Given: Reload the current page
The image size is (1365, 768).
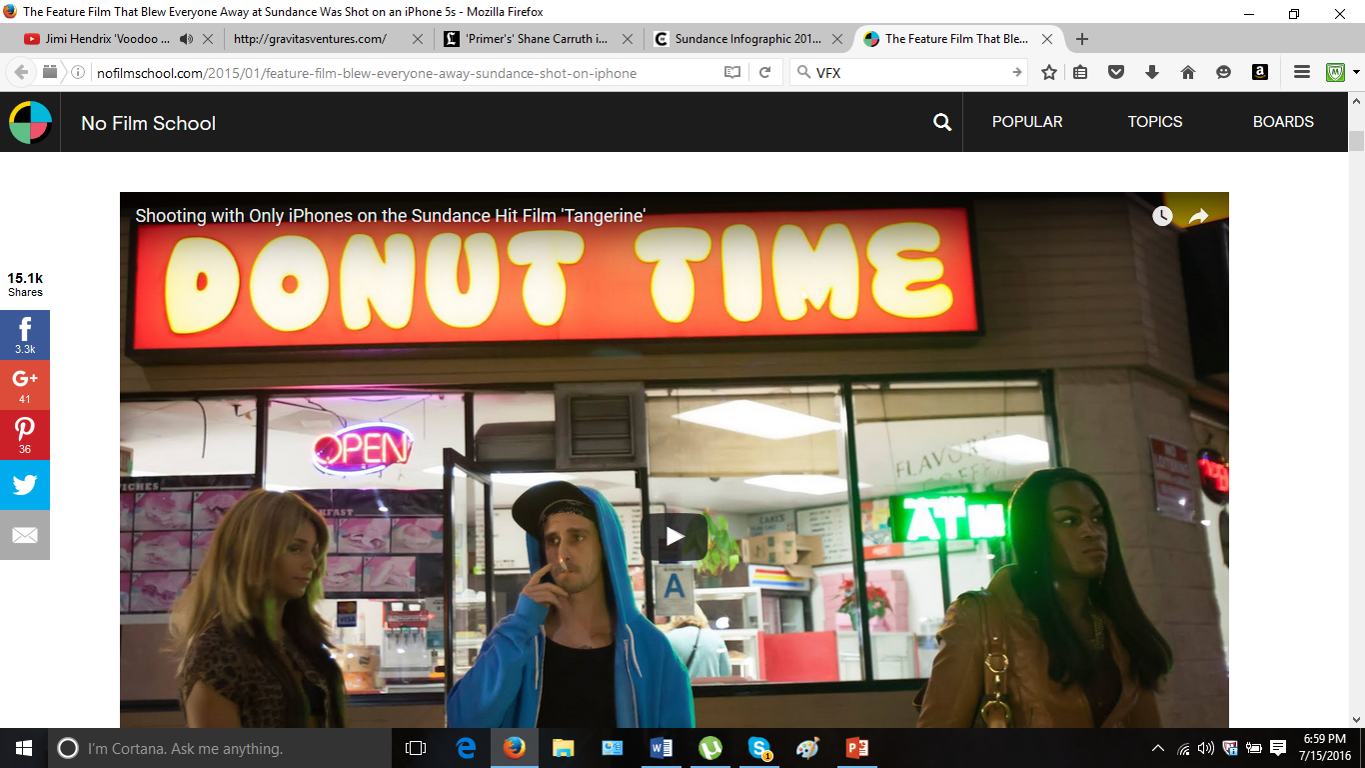Looking at the screenshot, I should point(765,72).
